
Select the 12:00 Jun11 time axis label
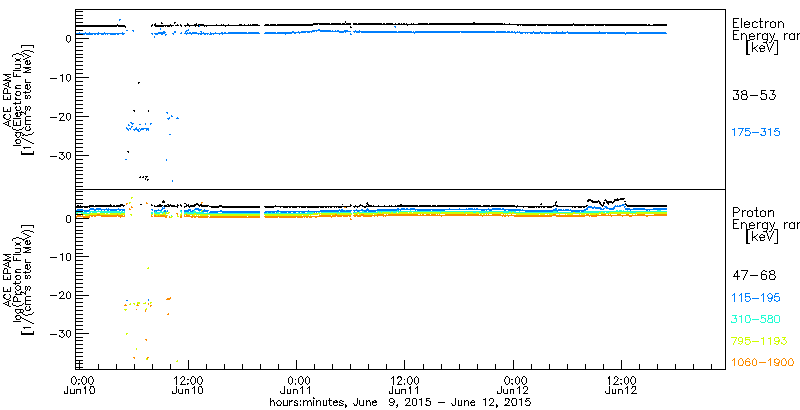point(405,384)
